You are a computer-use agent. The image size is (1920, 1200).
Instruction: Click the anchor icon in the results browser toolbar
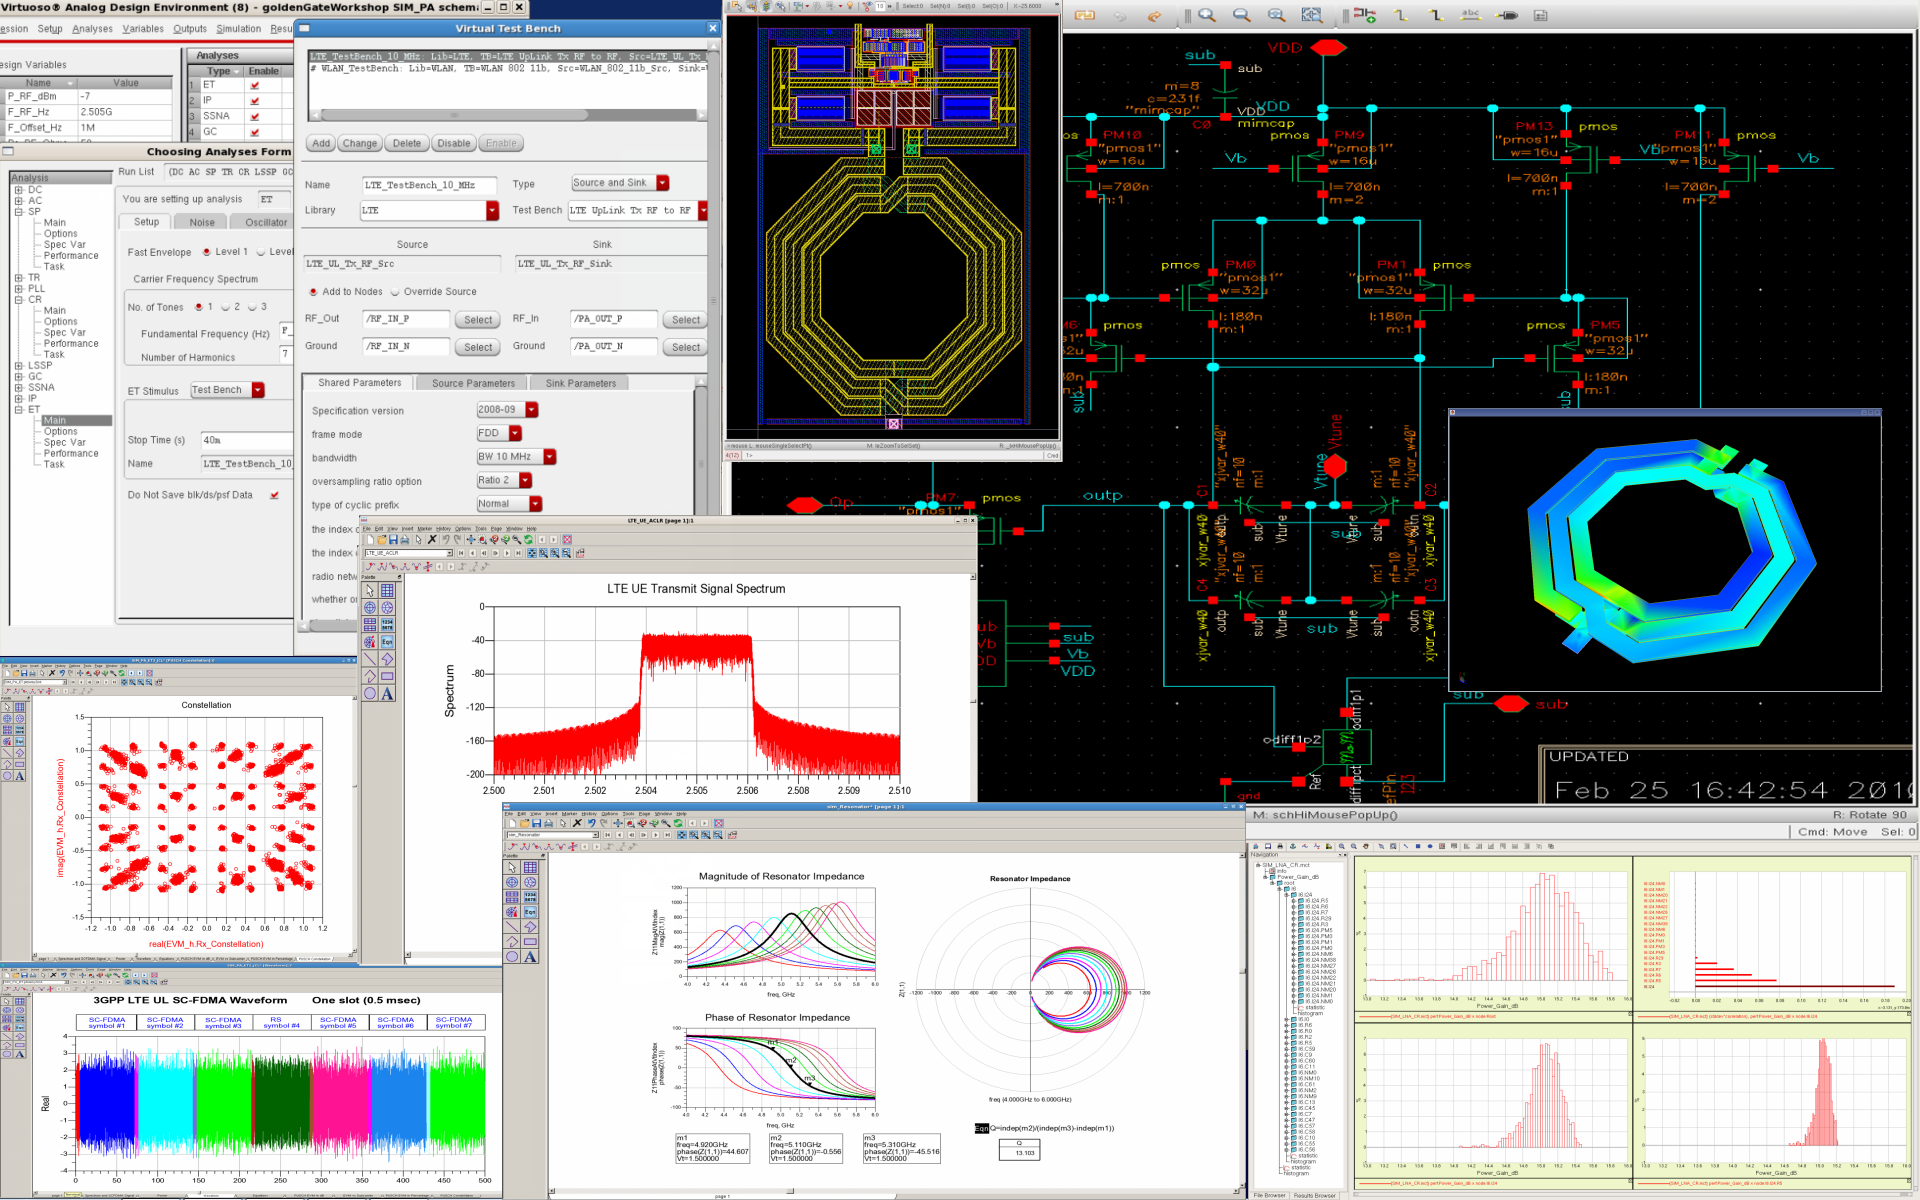1292,847
